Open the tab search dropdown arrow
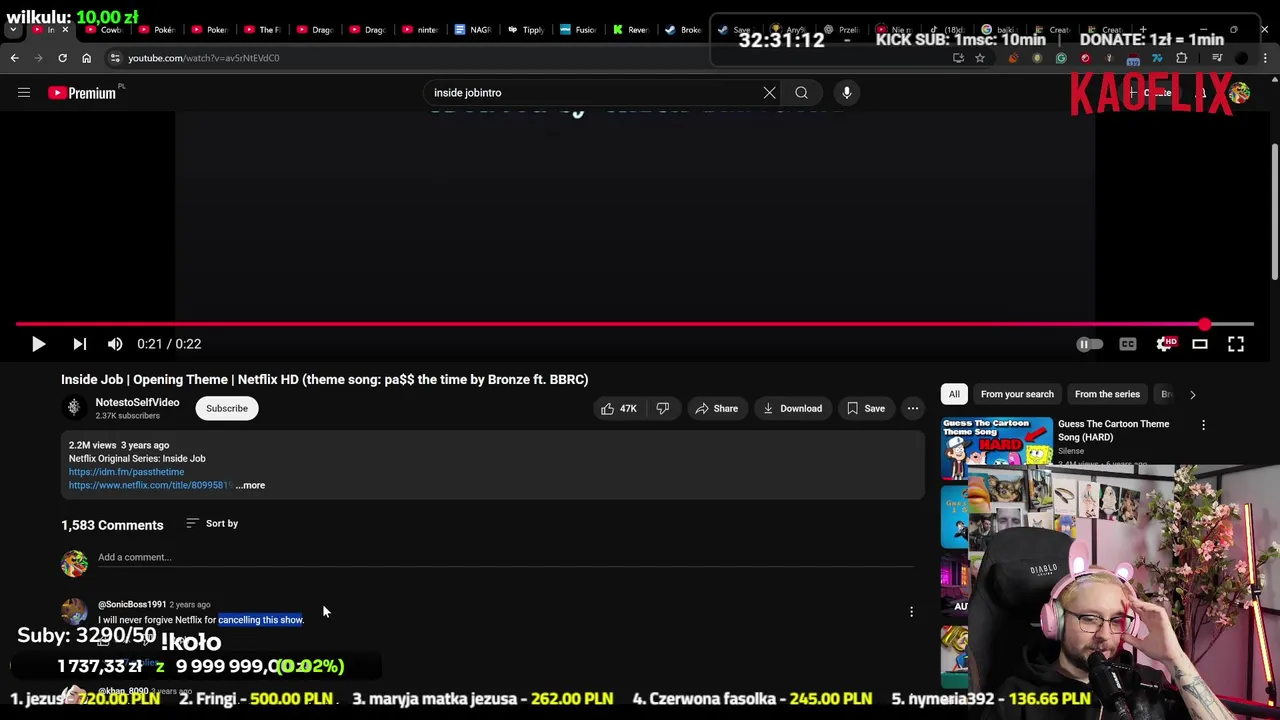The height and width of the screenshot is (720, 1280). pos(14,30)
